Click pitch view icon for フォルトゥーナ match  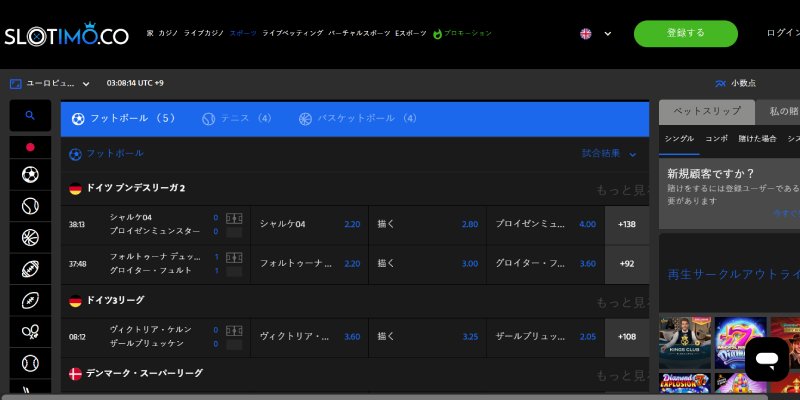(x=234, y=258)
